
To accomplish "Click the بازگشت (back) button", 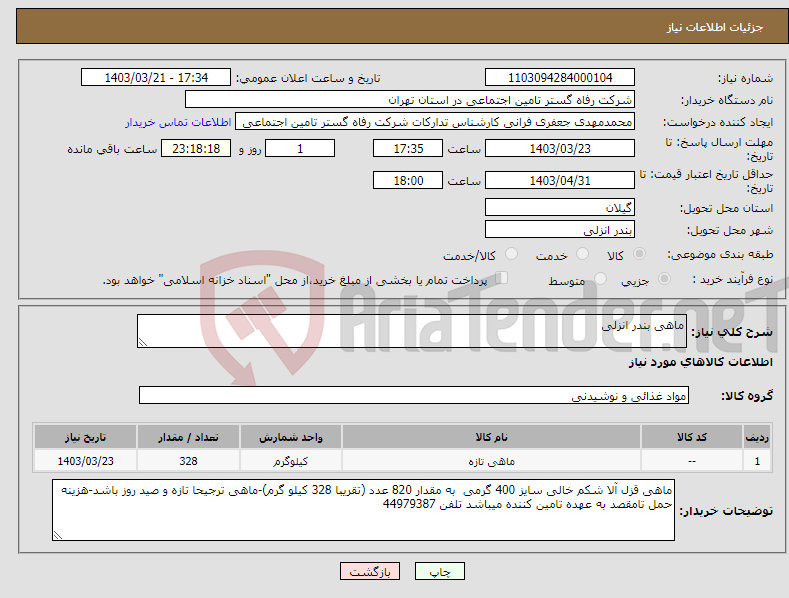I will [x=370, y=571].
